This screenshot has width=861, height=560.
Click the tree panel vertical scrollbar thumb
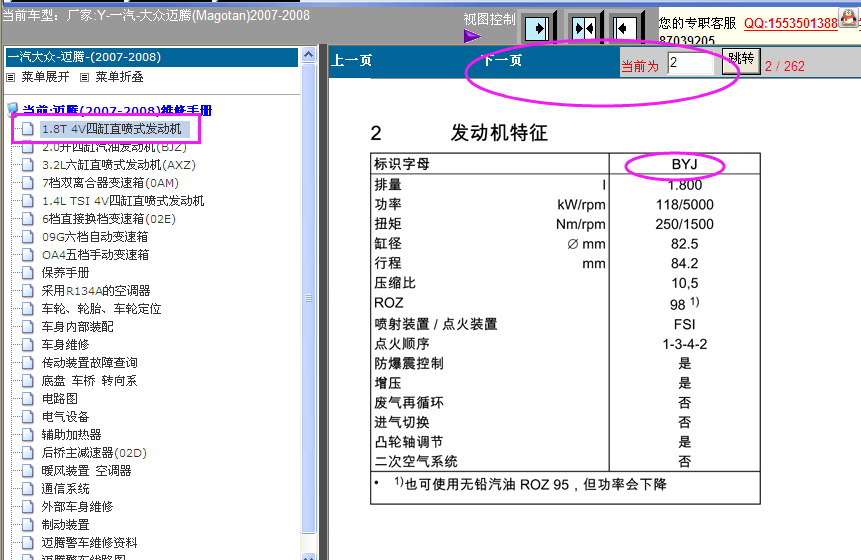pyautogui.click(x=309, y=298)
